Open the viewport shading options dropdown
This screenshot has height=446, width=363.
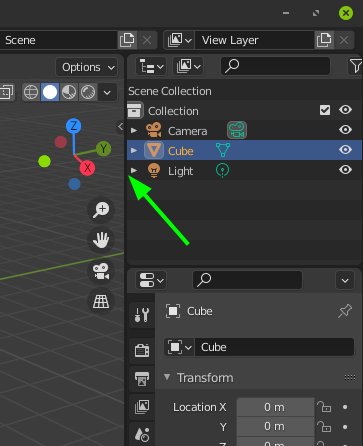point(107,92)
